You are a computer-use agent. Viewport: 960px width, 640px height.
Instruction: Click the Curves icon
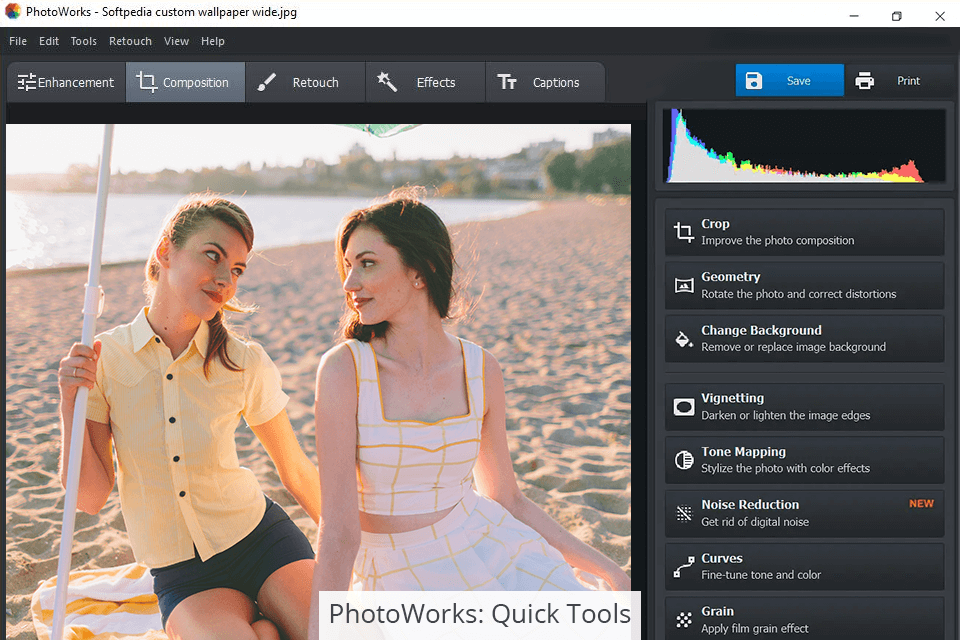[683, 567]
